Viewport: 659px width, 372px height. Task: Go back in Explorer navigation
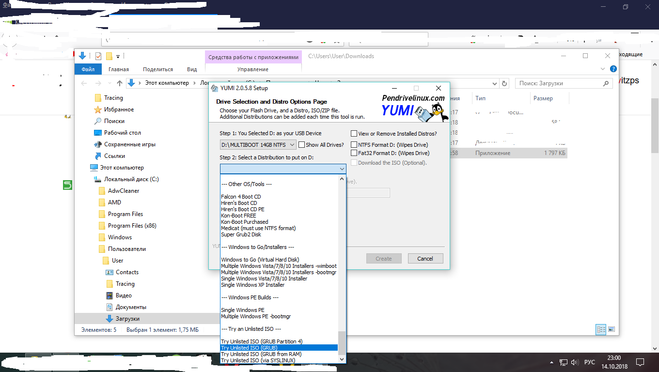[84, 83]
